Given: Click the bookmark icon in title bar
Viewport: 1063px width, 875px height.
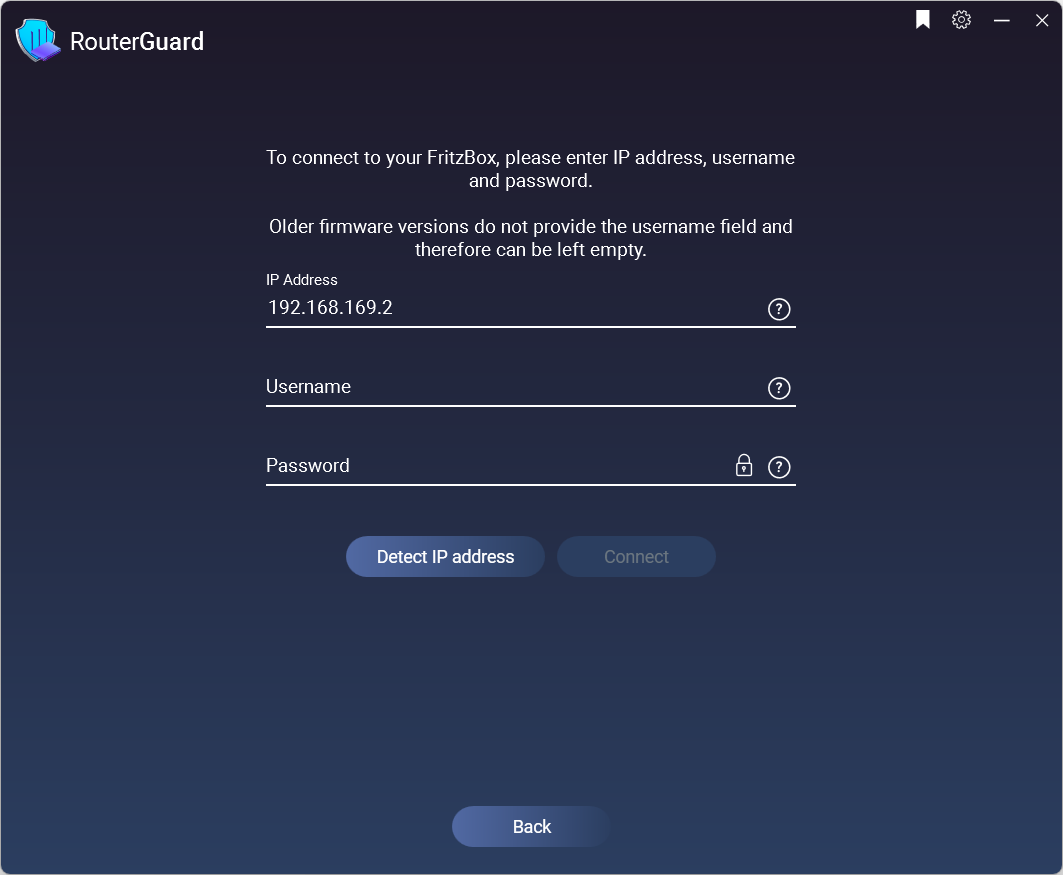Looking at the screenshot, I should [923, 20].
